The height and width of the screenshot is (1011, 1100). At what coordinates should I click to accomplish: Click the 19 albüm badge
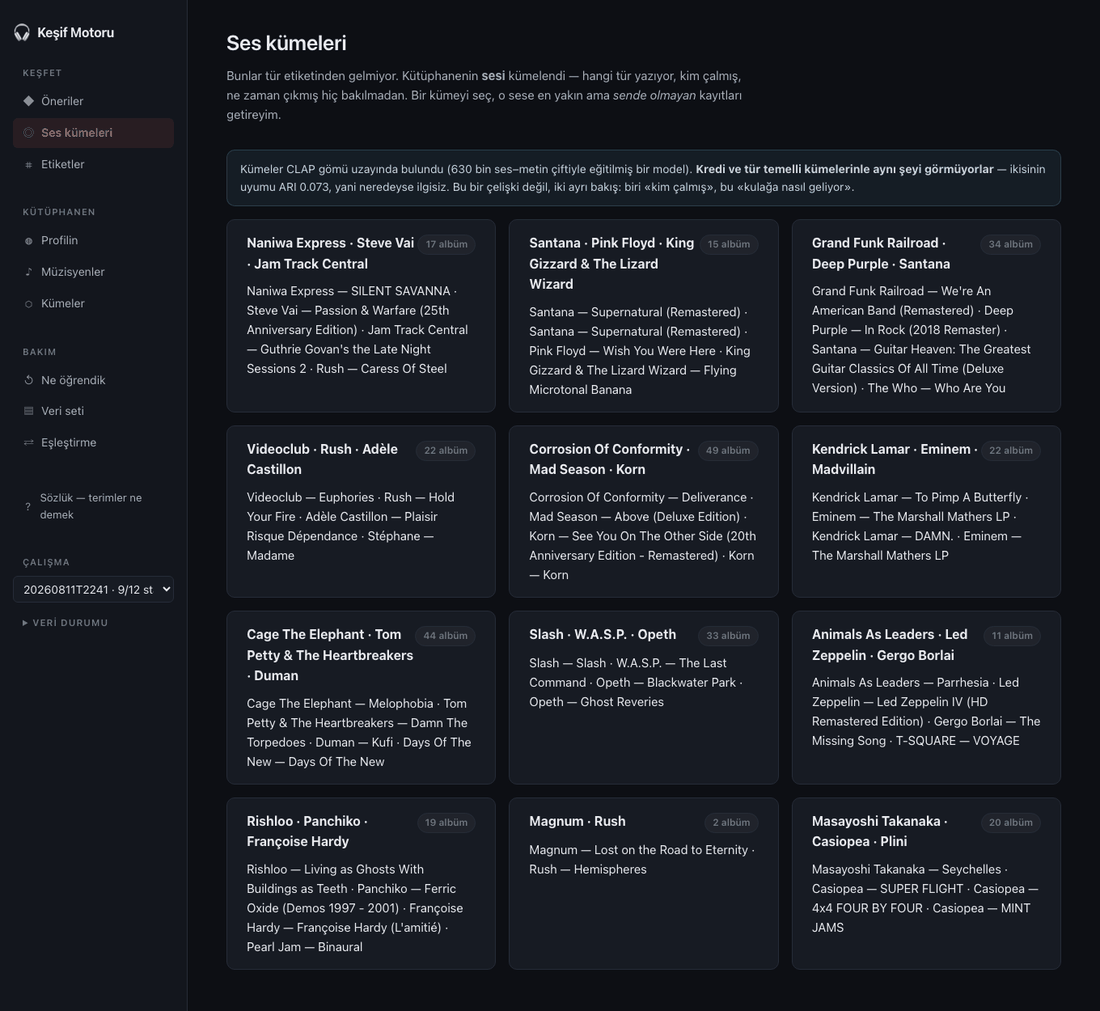click(x=445, y=822)
